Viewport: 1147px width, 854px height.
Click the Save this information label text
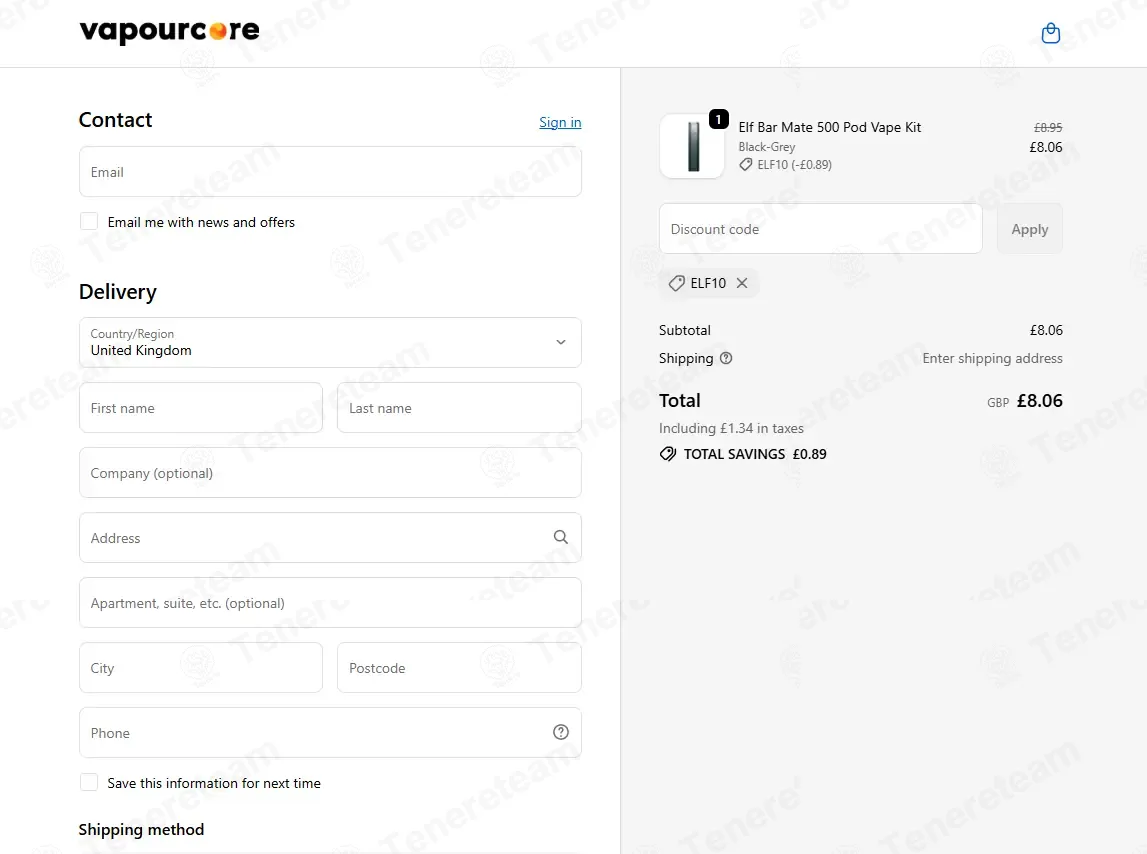[214, 783]
